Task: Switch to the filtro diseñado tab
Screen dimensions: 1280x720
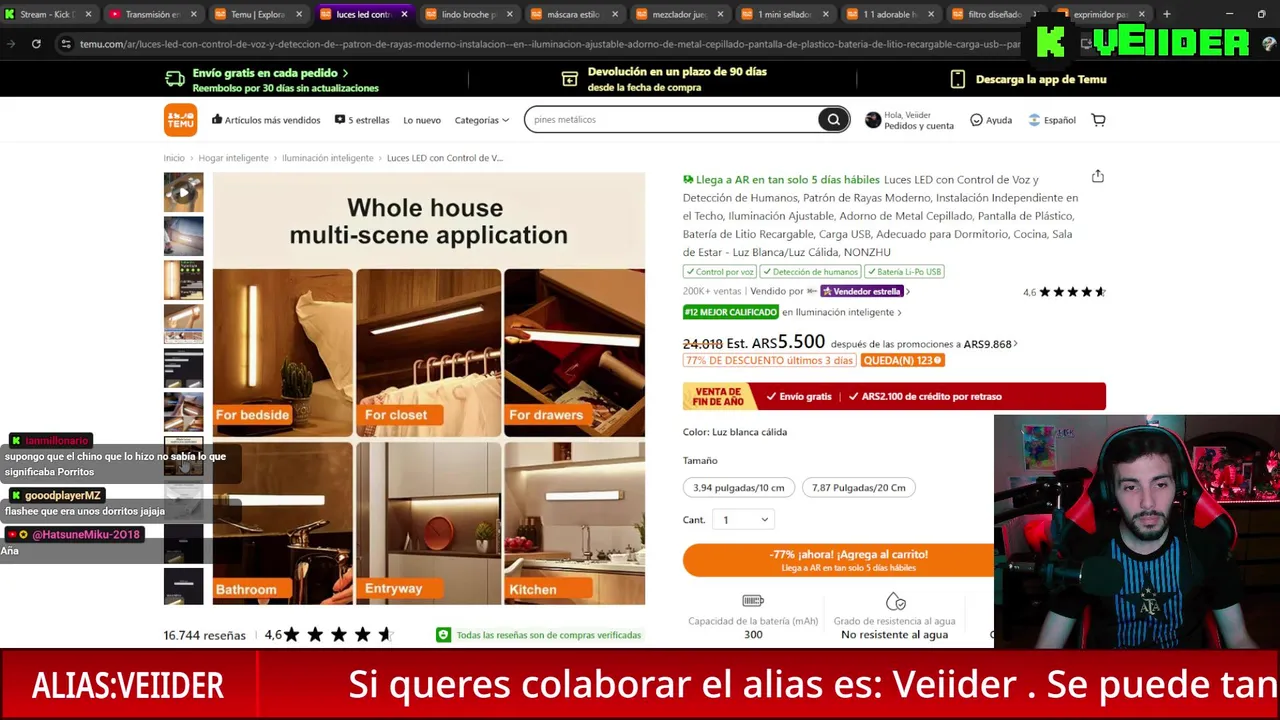Action: coord(993,14)
